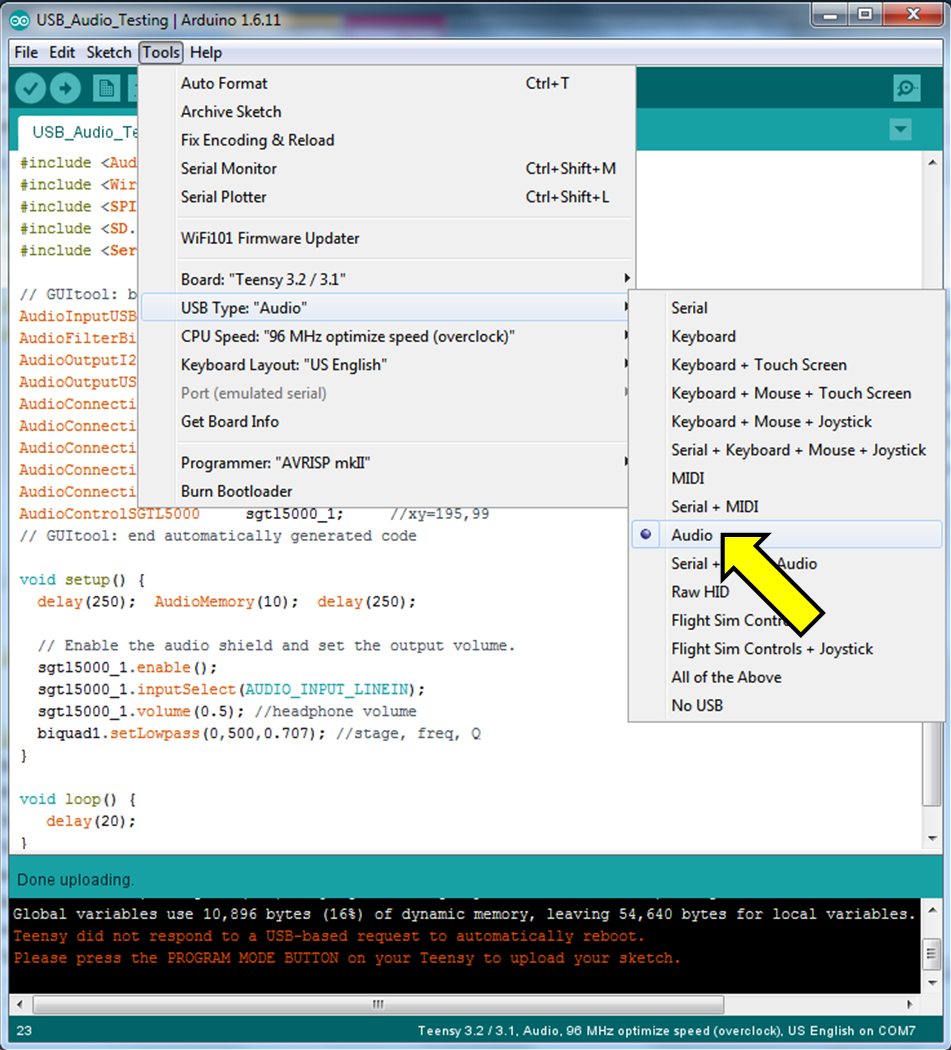This screenshot has height=1050, width=951.
Task: Open Serial Monitor from Tools menu
Action: tap(386, 169)
